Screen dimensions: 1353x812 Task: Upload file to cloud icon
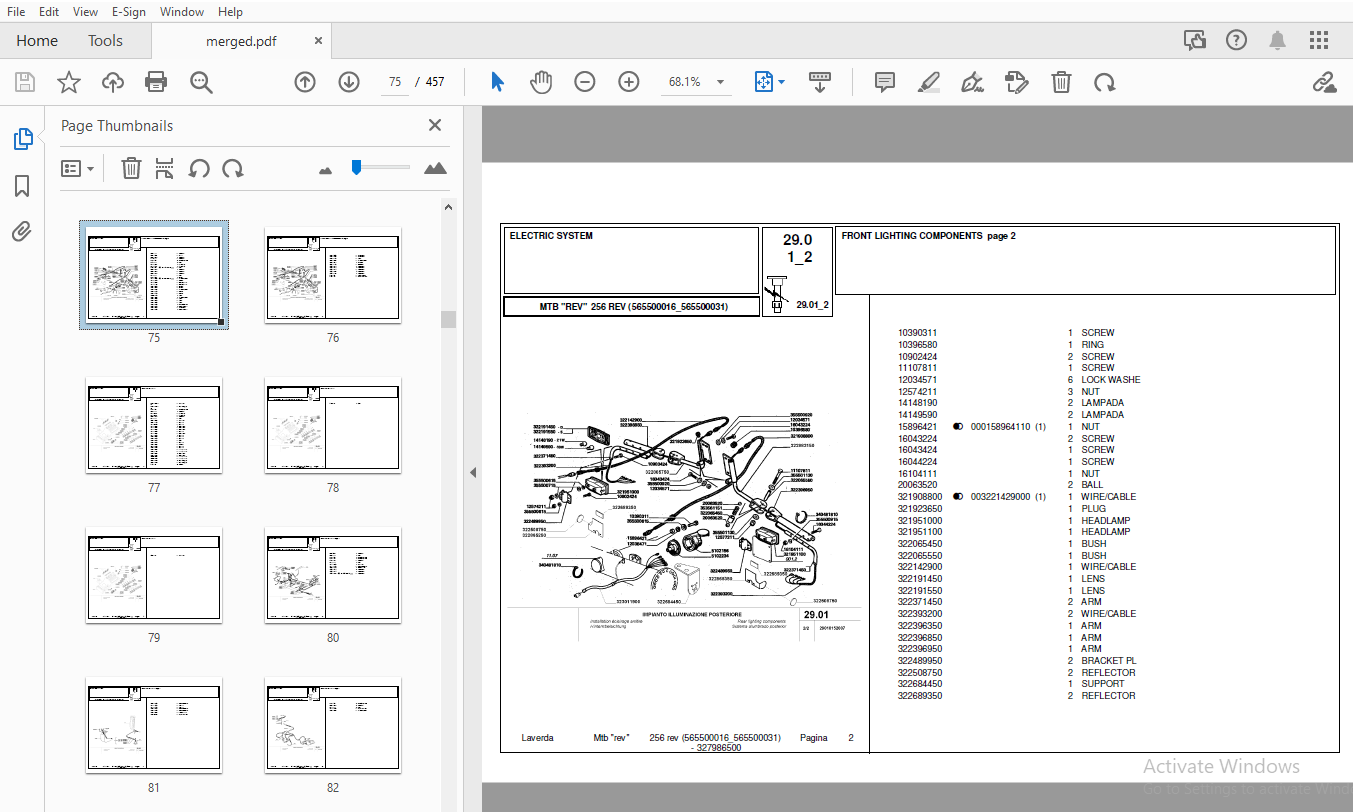[113, 82]
